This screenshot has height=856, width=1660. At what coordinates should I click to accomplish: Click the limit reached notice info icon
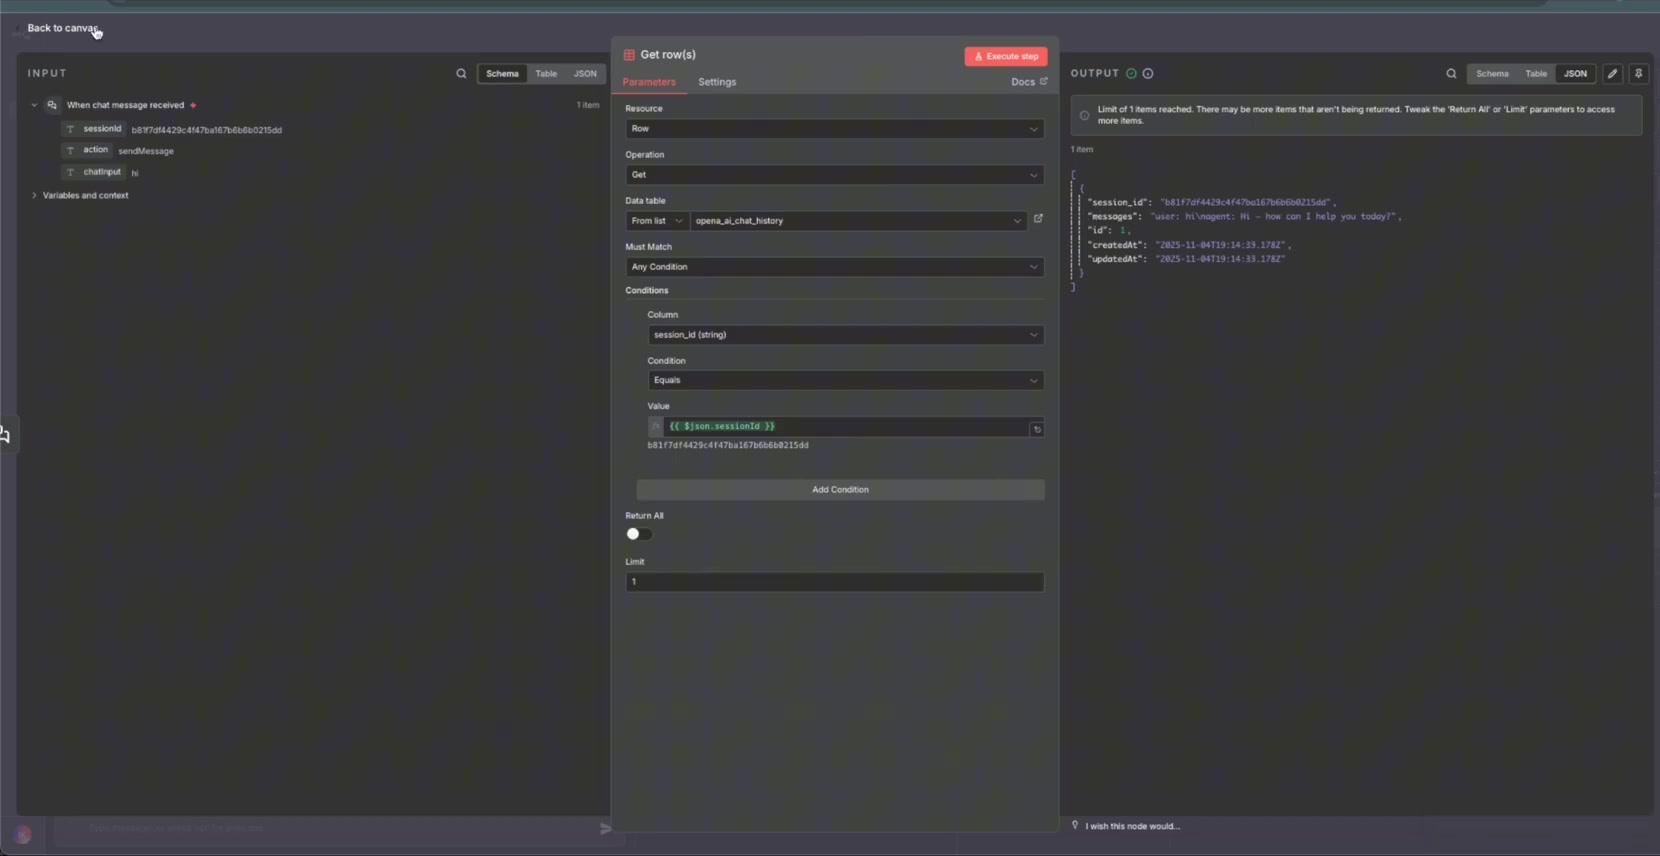coord(1084,115)
